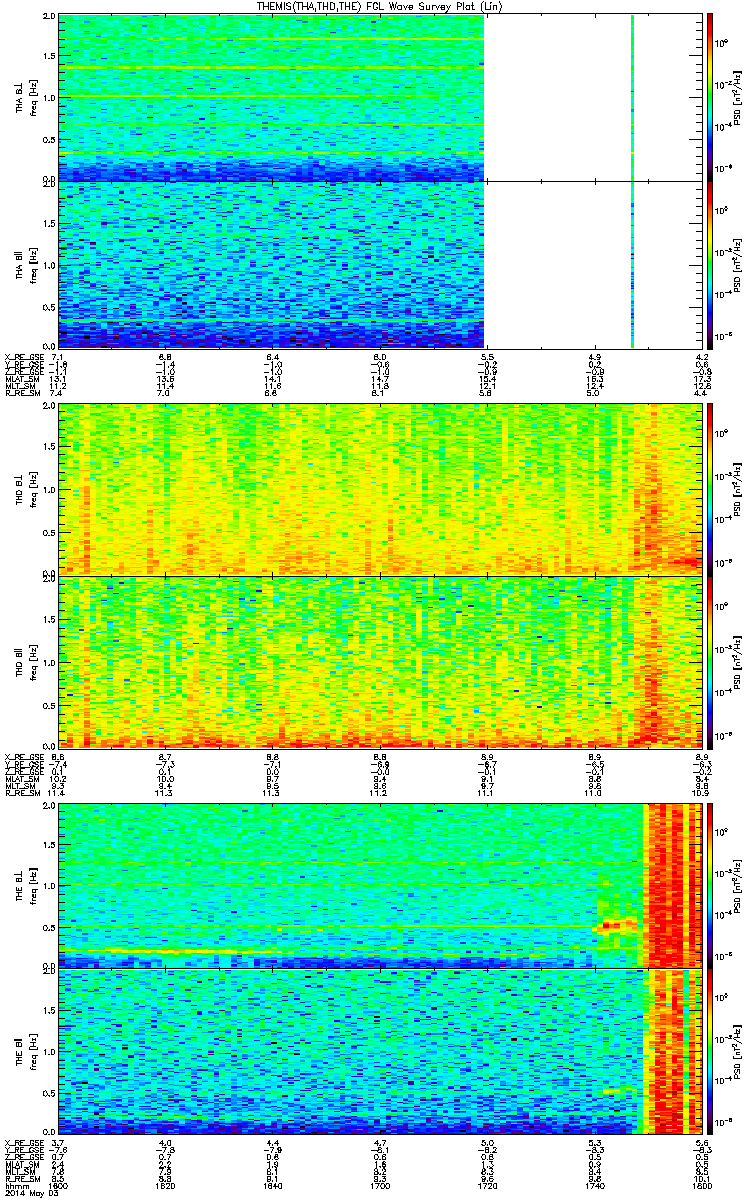Click the 1800 time label on bottom axis

point(702,1185)
